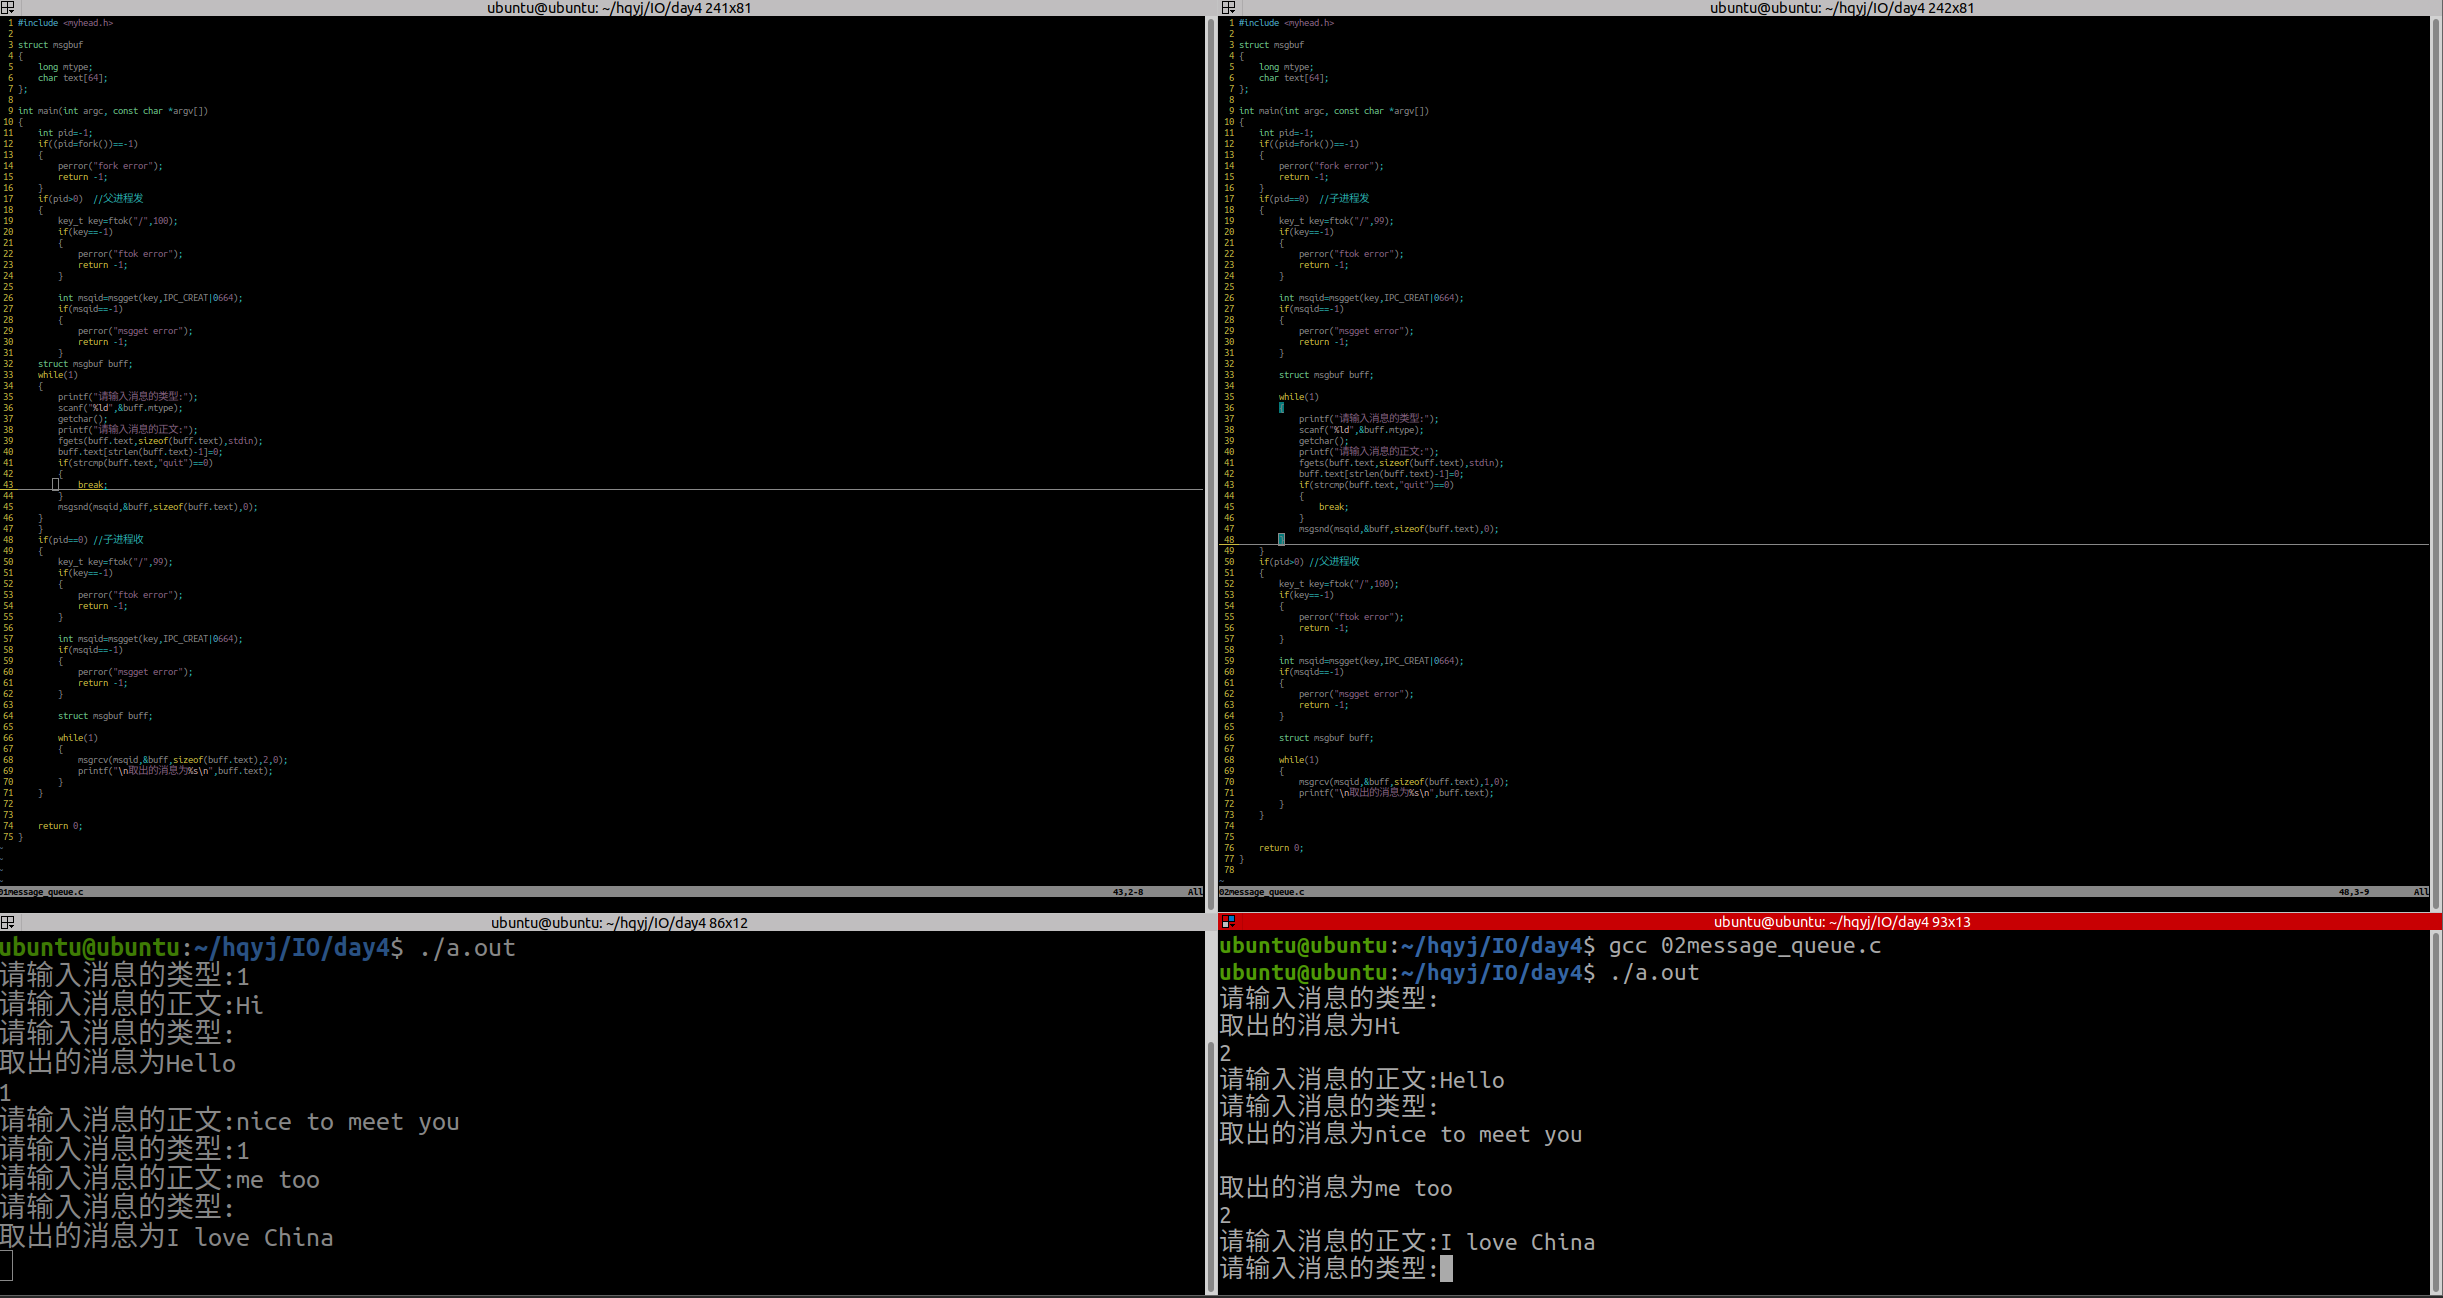Focus the title bar reading day4 86x12
This screenshot has width=2443, height=1298.
pos(619,923)
